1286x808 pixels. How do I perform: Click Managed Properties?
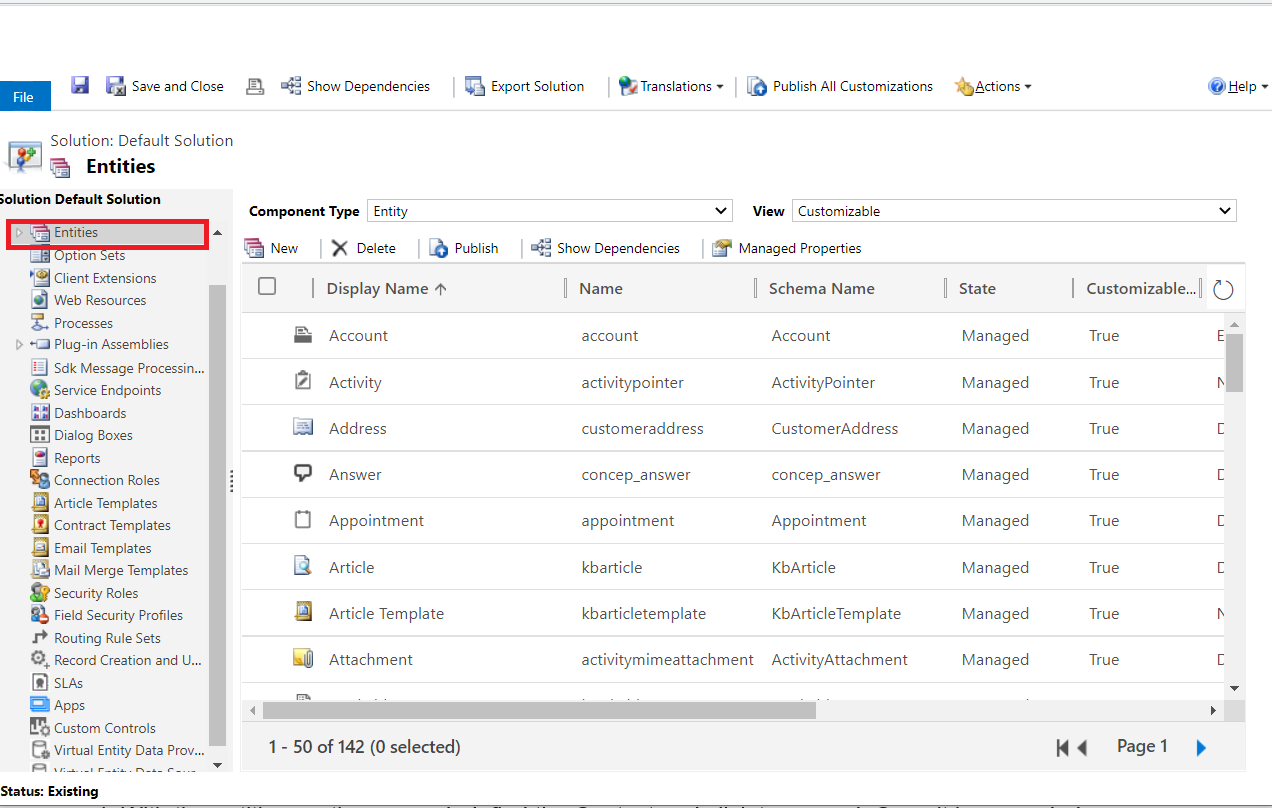787,248
